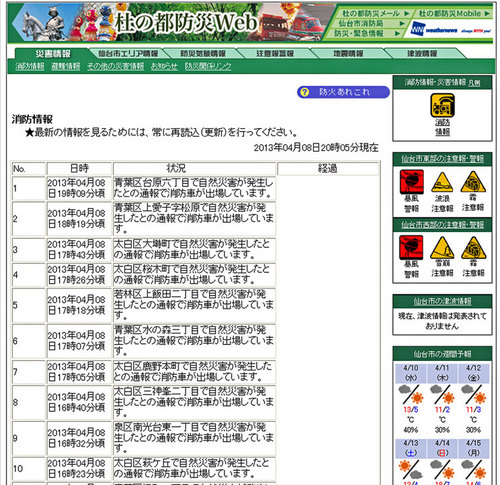Select row 10 status about 太白区萩ケ丘
Image resolution: width=500 pixels, height=485 pixels.
(x=195, y=468)
